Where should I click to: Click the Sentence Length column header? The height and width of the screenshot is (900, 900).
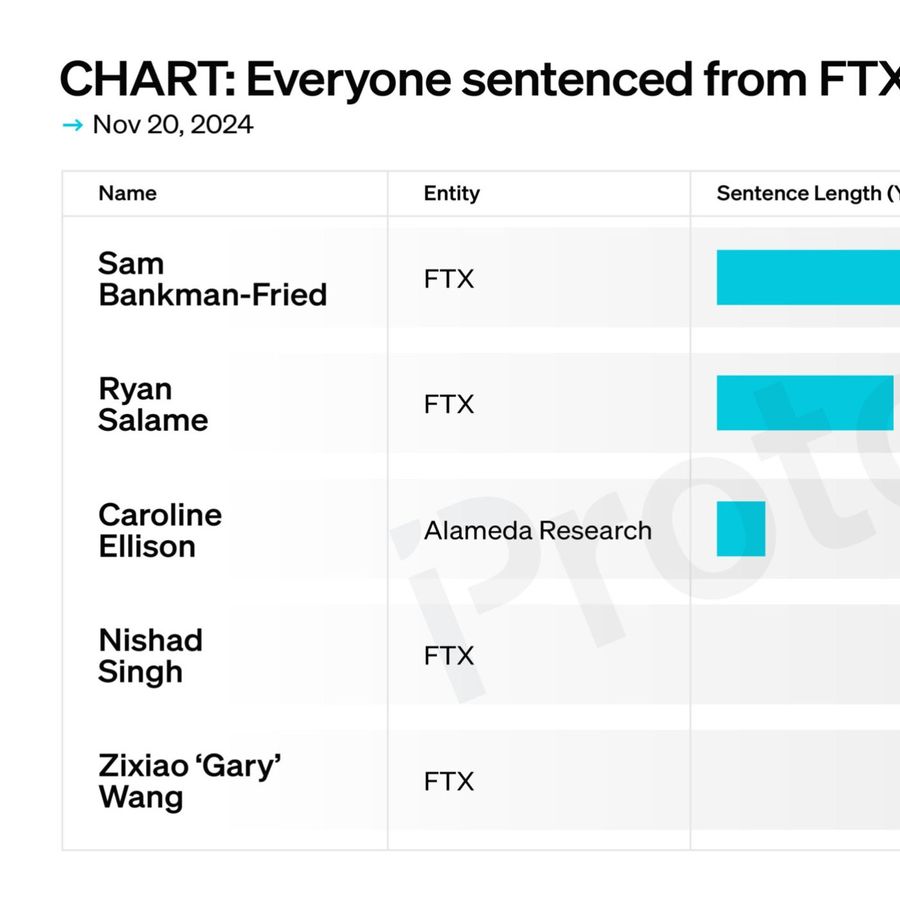806,193
